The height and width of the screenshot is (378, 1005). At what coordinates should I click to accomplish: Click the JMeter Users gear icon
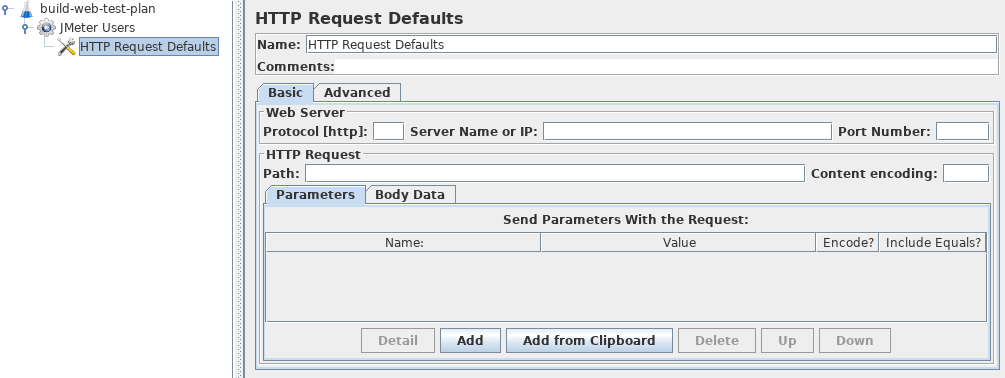[x=46, y=28]
